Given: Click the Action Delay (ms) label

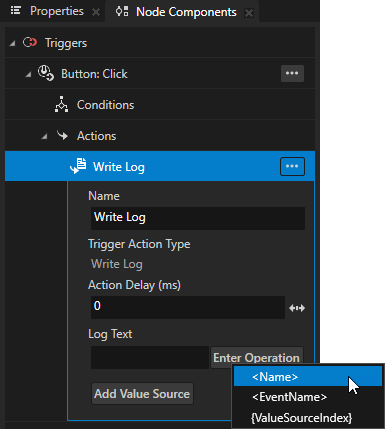Looking at the screenshot, I should 134,285.
